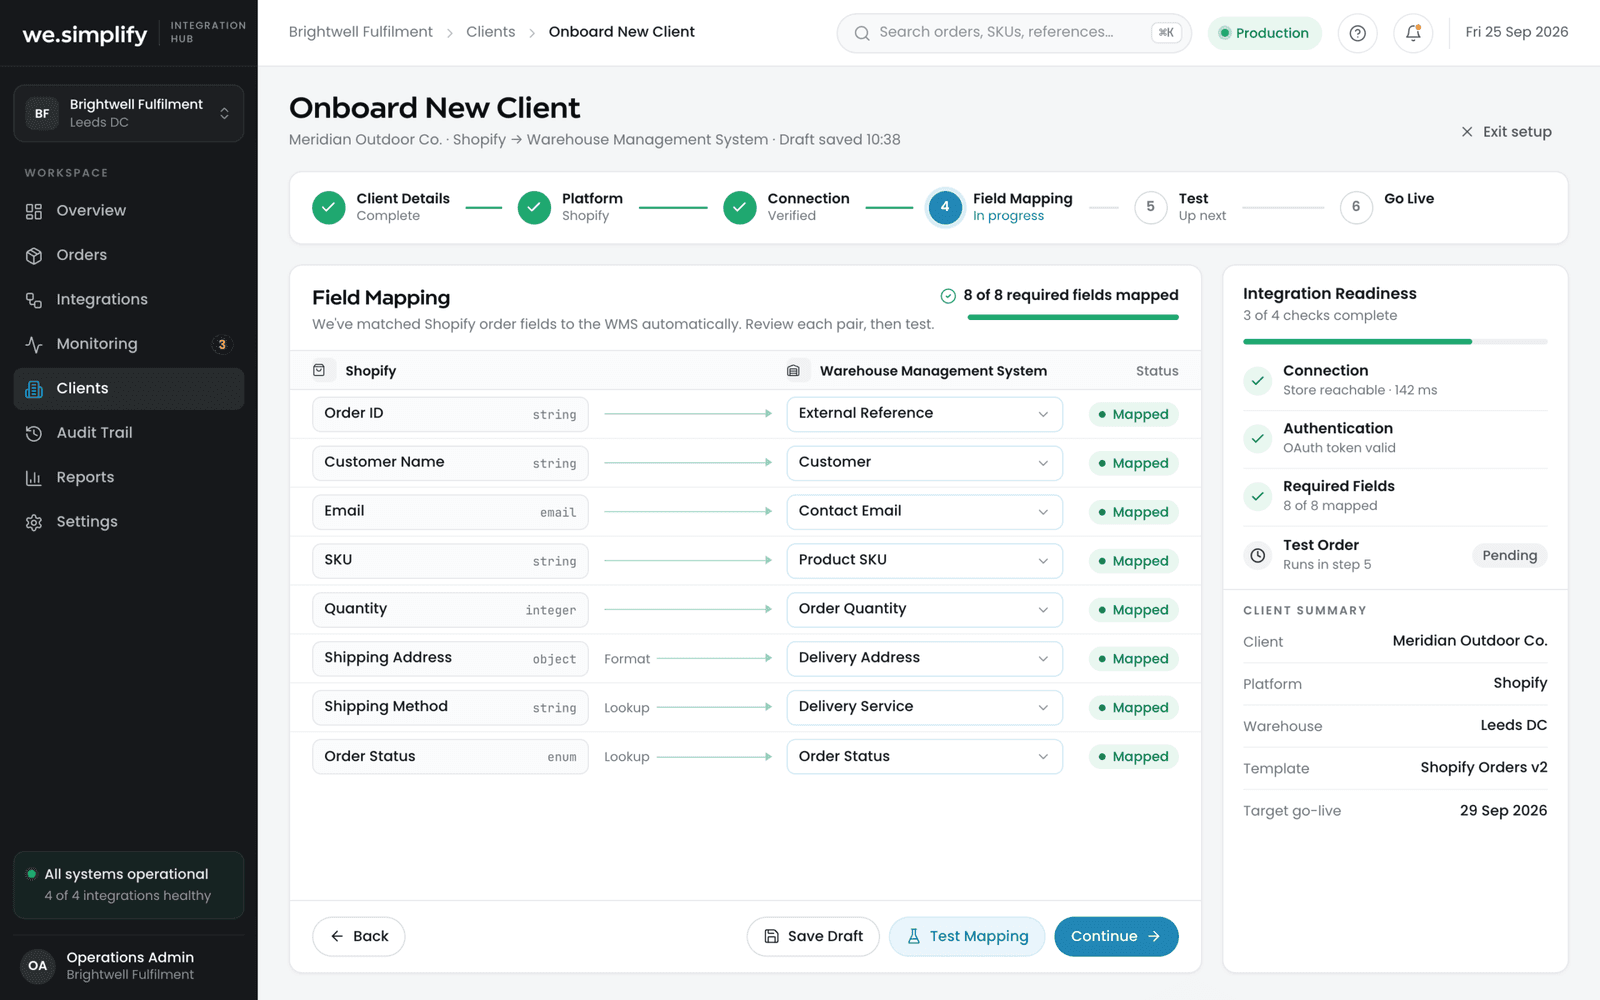The height and width of the screenshot is (1000, 1600).
Task: Click the All systems operational status card
Action: coord(129,885)
